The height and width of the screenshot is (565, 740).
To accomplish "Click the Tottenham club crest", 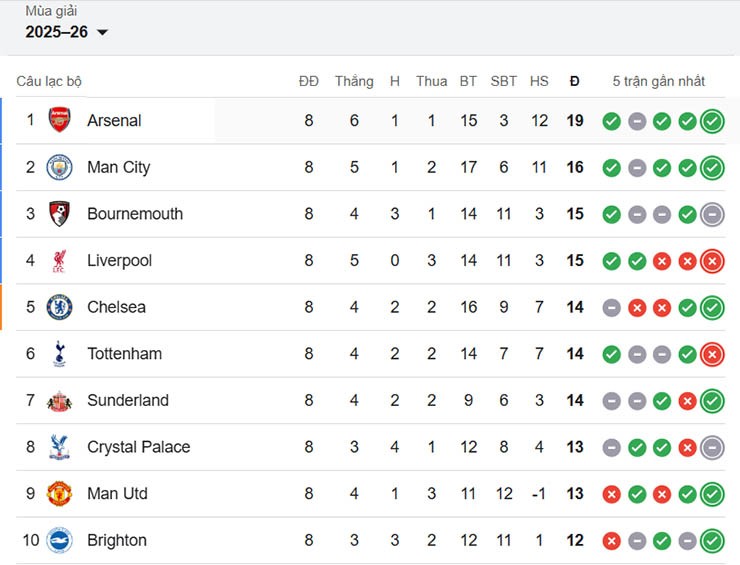I will click(x=60, y=354).
